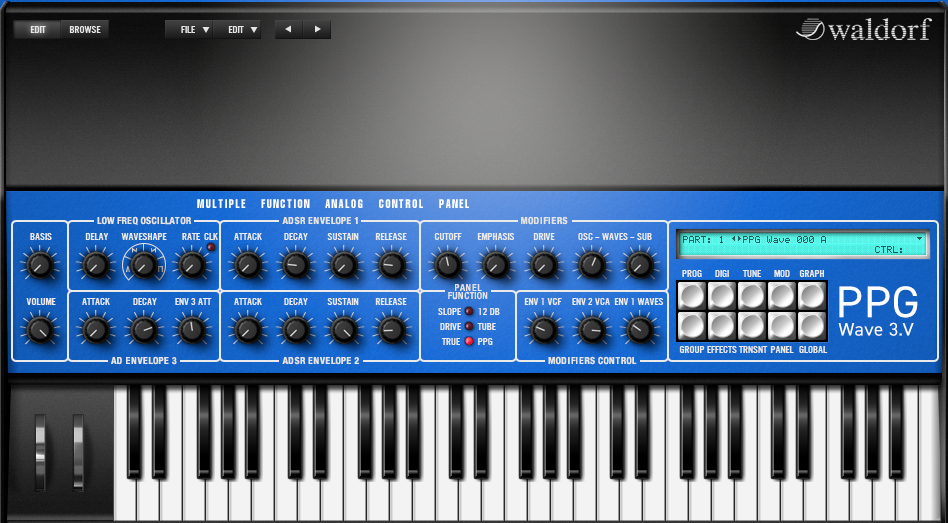The height and width of the screenshot is (523, 948).
Task: Click the ADSR Envelope 2 DECAY knob
Action: point(296,330)
